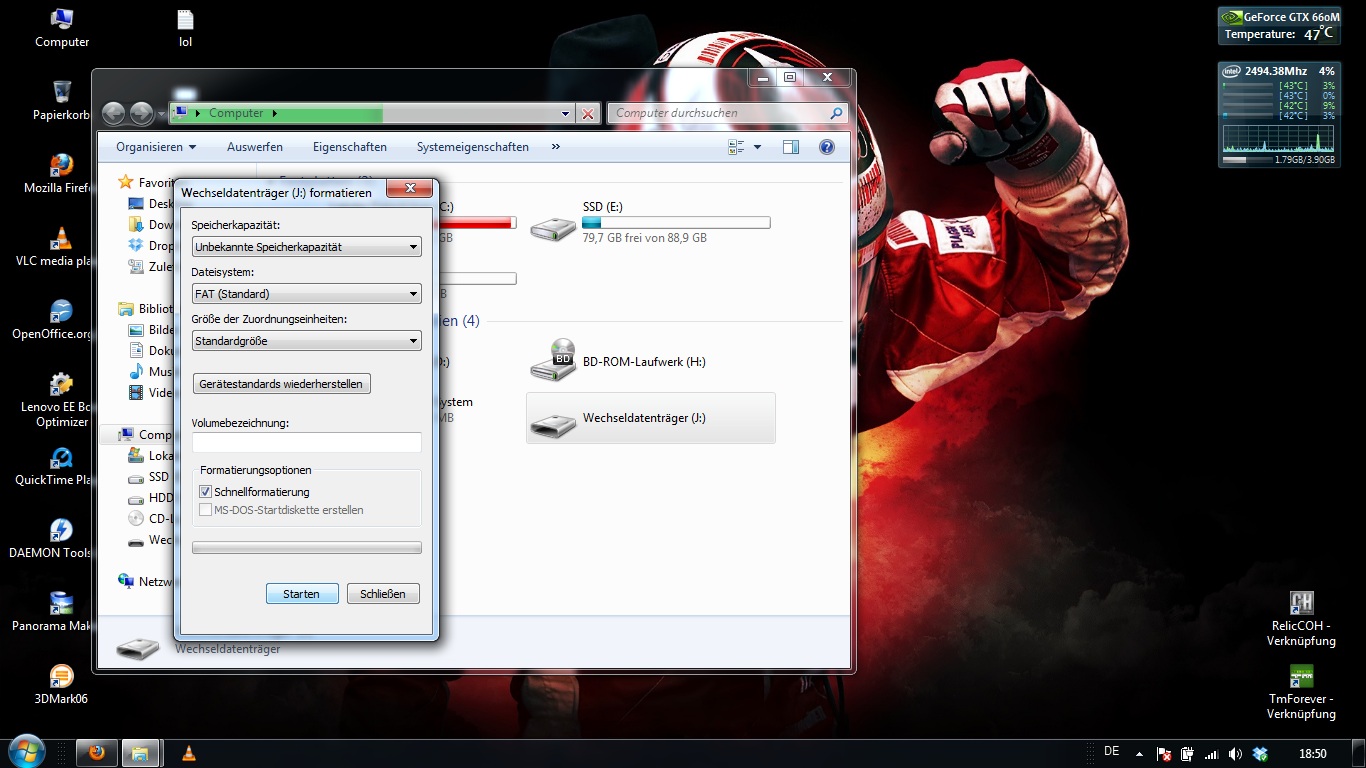1366x768 pixels.
Task: Click the Volumebezeichnung text field
Action: (306, 442)
